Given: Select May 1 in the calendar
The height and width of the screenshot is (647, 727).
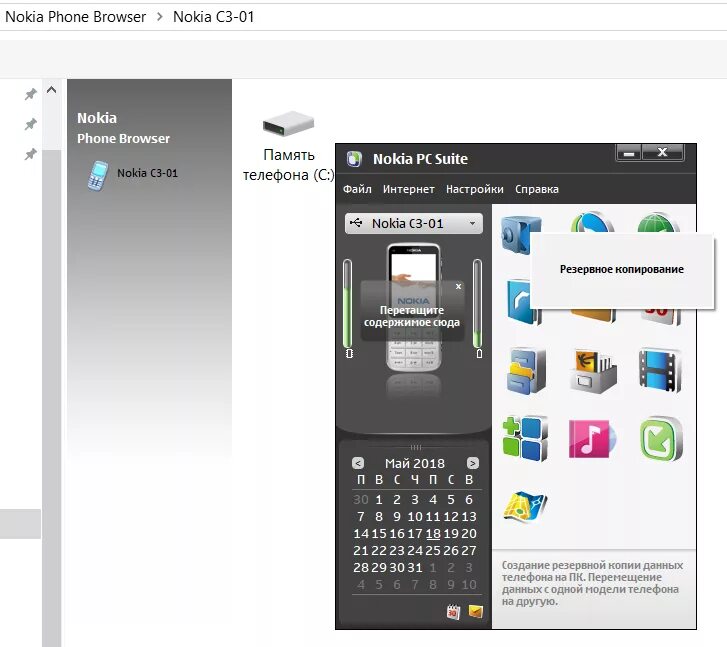Looking at the screenshot, I should pos(379,500).
